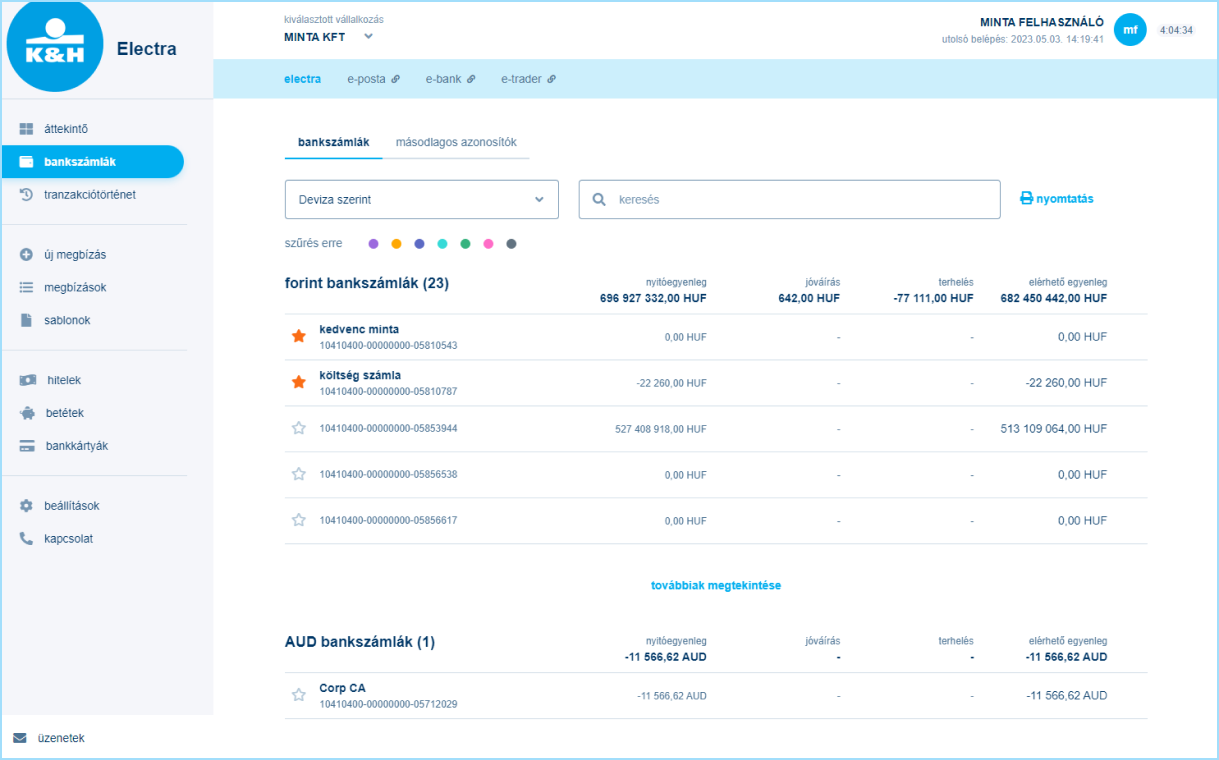Open áttekintő dashboard icon in sidebar
This screenshot has width=1219, height=760.
(x=27, y=129)
